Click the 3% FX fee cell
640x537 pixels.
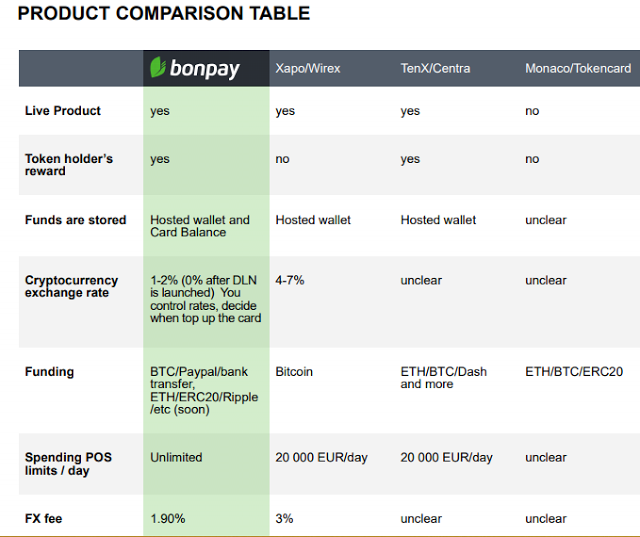click(284, 519)
